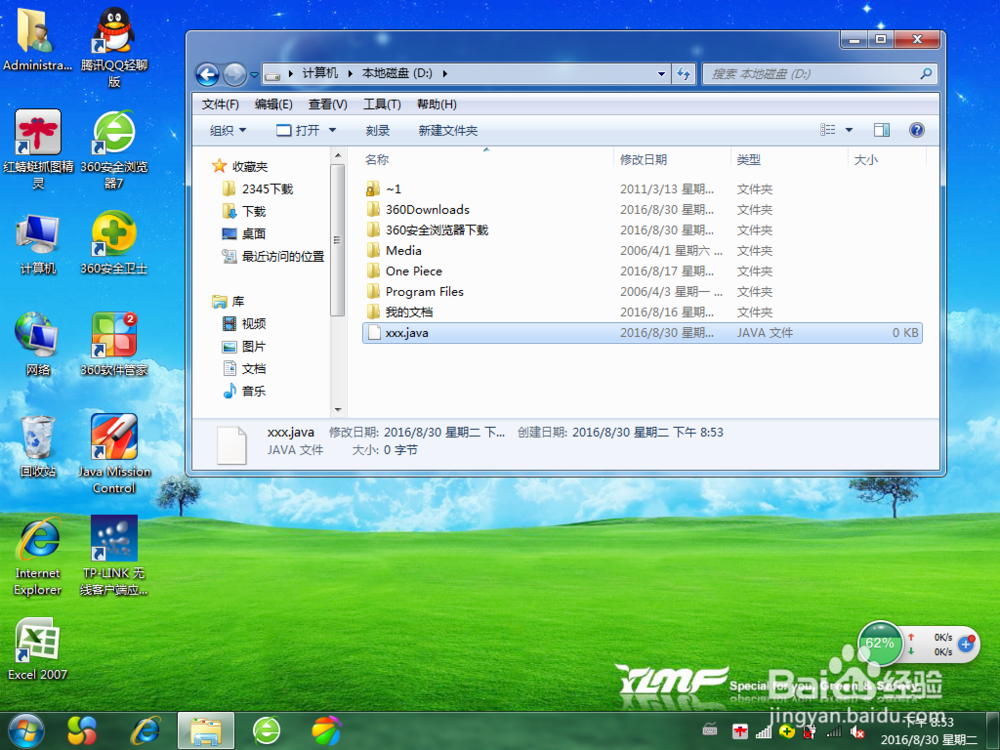This screenshot has width=1000, height=750.
Task: Expand the address bar history dropdown
Action: coord(661,74)
